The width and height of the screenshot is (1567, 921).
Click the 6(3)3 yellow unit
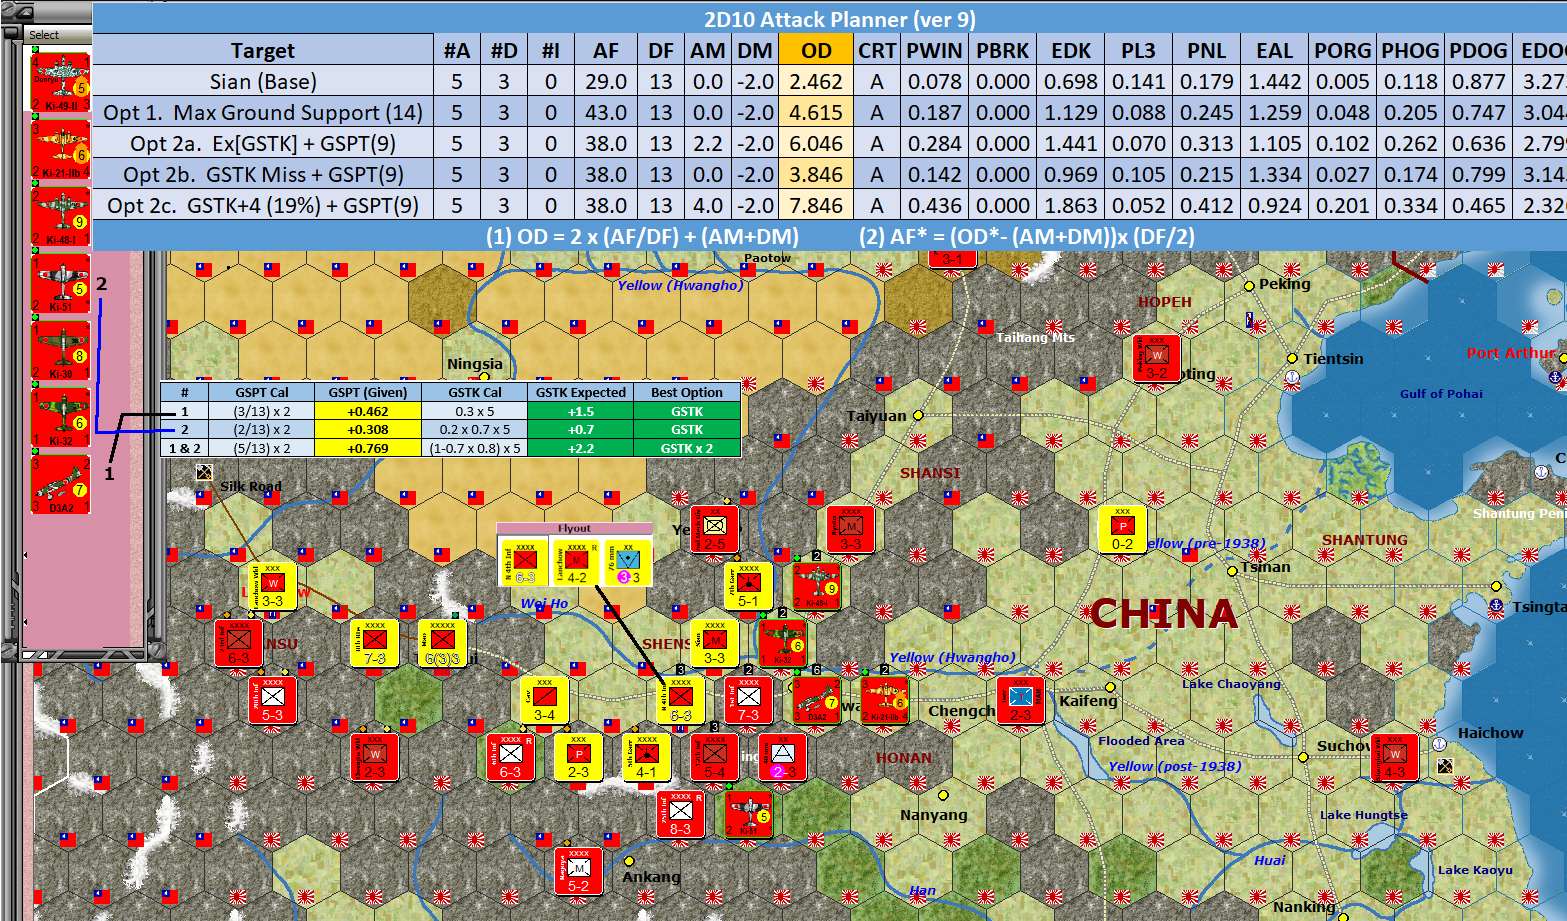point(442,643)
